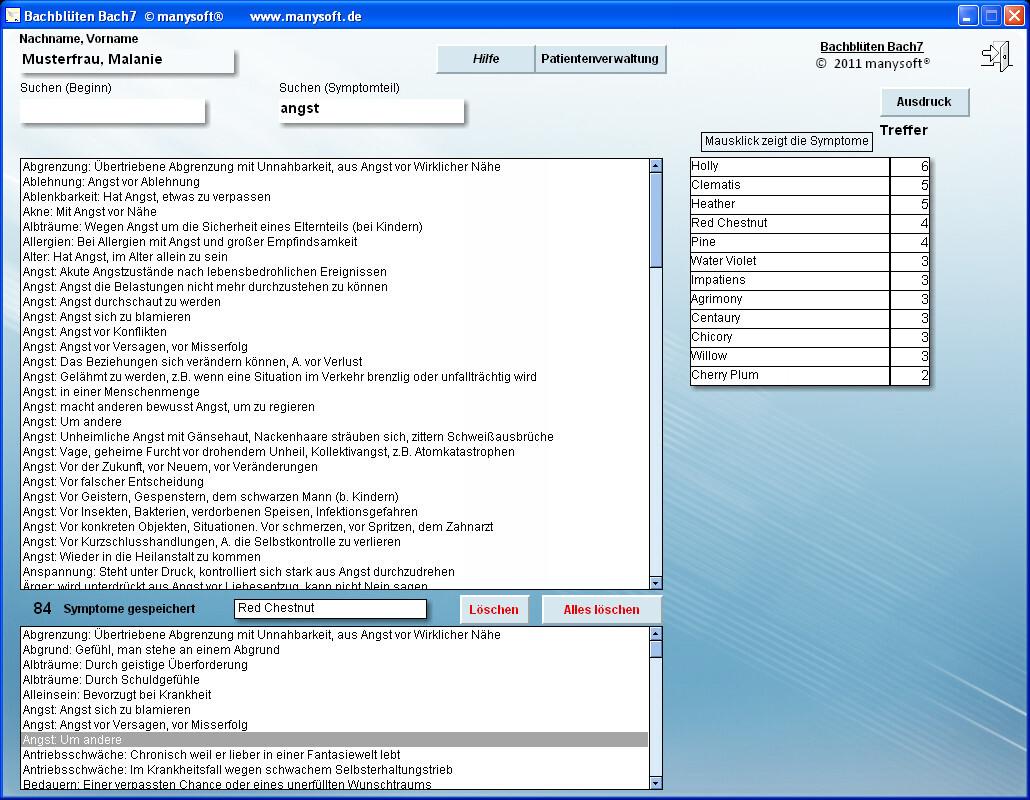Select 'Akne: Mit Angst vor Nähe'

click(335, 212)
